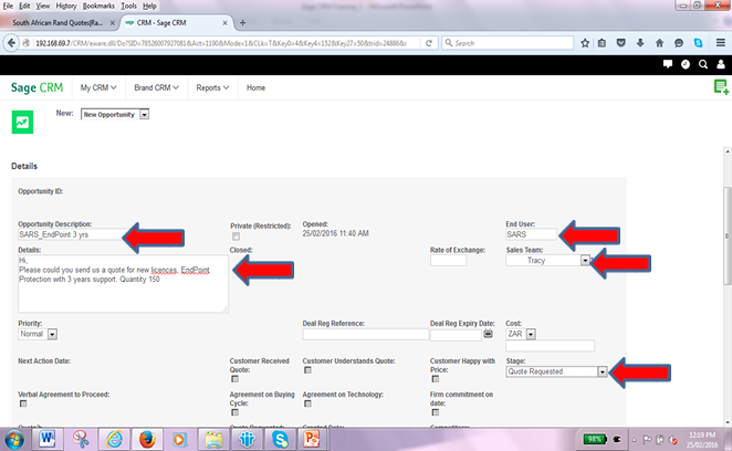
Task: Reload the page with the refresh icon
Action: 429,43
